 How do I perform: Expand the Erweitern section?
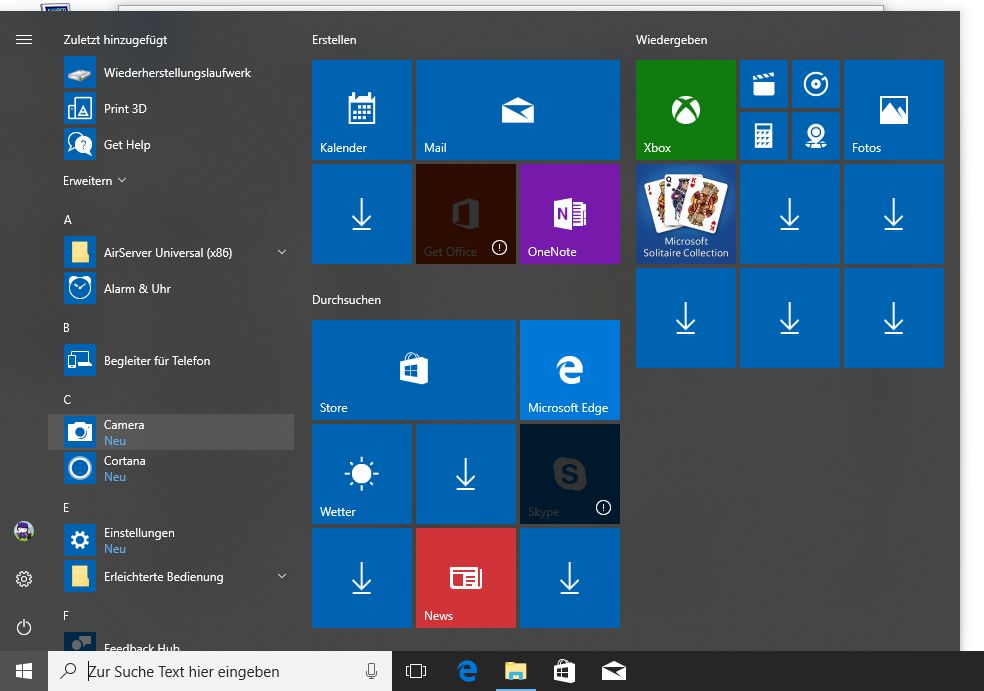coord(91,180)
